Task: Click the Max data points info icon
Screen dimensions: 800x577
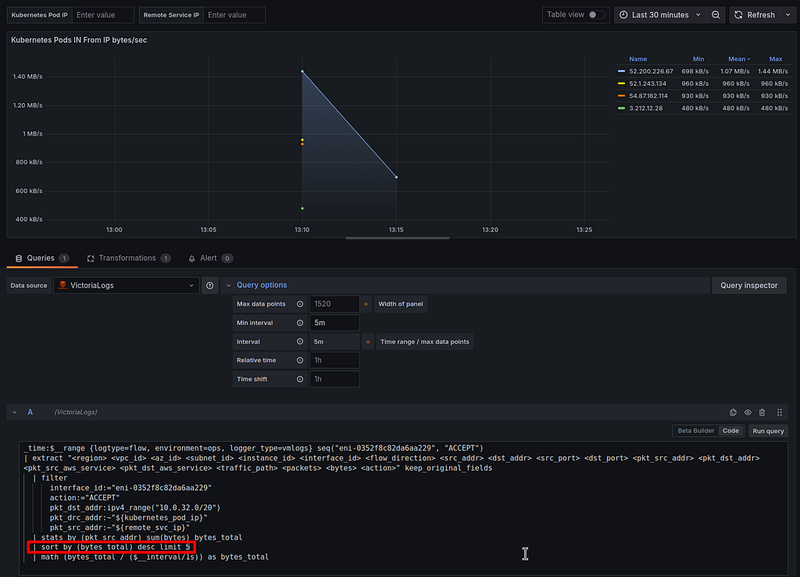Action: coord(300,304)
